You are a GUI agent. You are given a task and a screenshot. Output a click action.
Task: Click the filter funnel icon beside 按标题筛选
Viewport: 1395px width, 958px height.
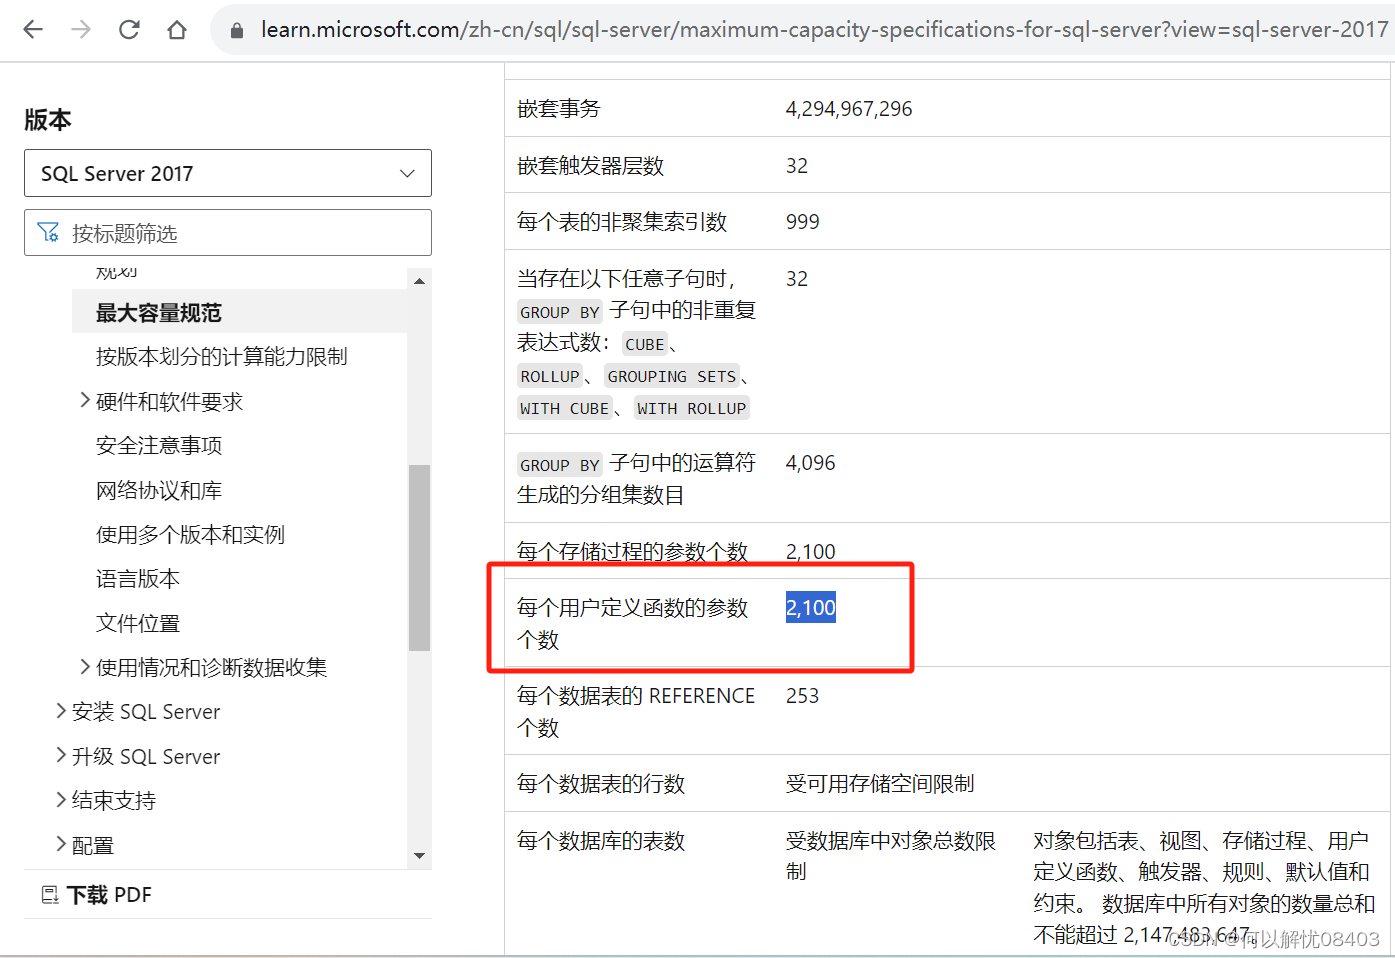point(48,232)
